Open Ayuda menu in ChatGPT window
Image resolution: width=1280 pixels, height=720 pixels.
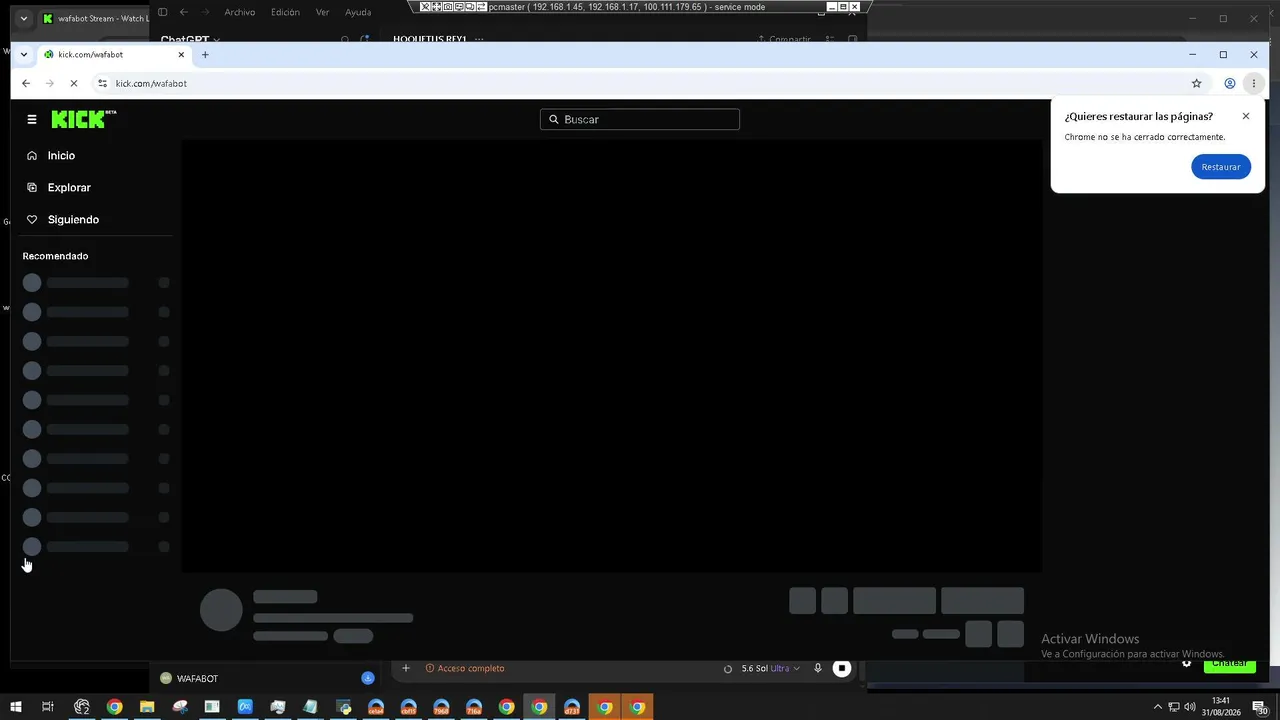[358, 12]
